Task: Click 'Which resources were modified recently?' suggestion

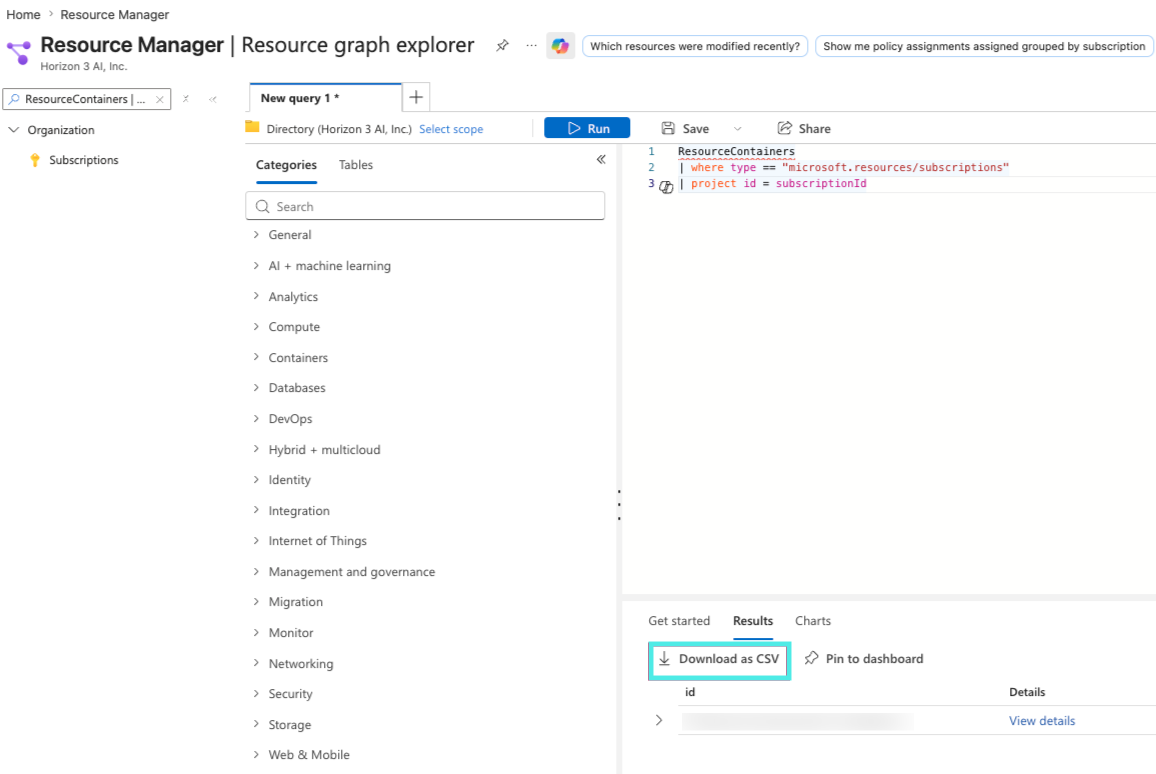Action: click(694, 46)
